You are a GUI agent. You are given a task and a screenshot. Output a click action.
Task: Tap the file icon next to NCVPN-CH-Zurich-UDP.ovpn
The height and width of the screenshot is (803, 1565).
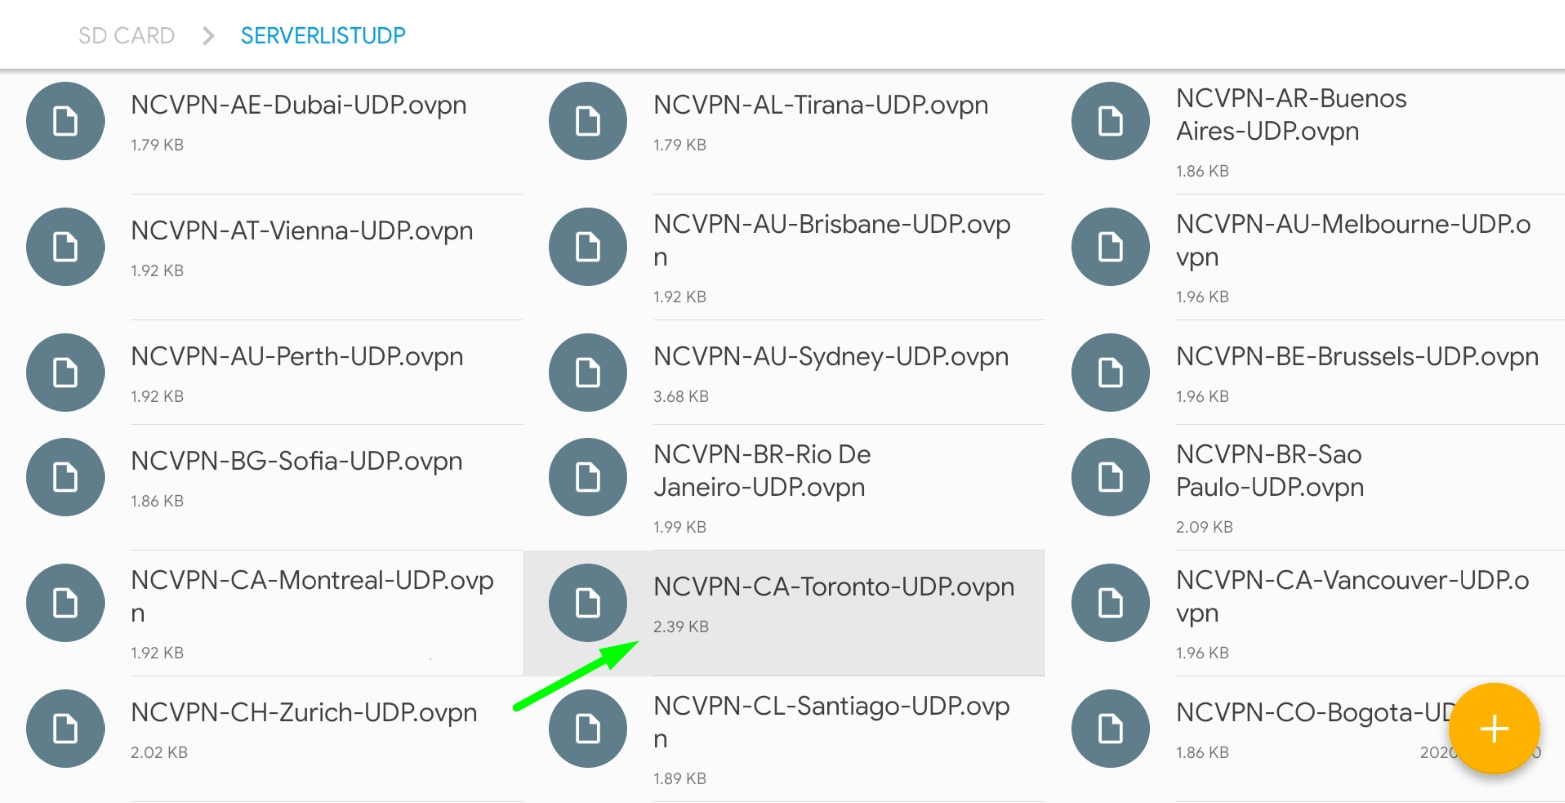[65, 729]
